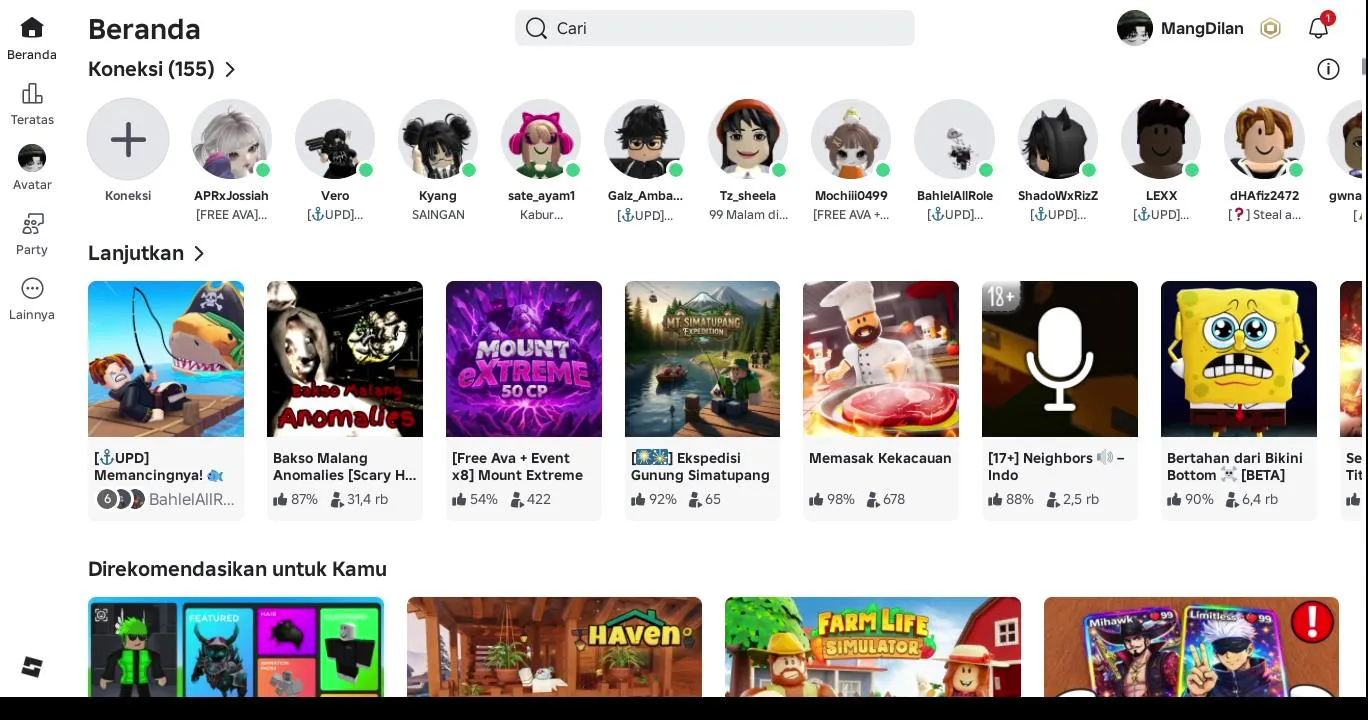1368x720 pixels.
Task: Open the Party sidebar icon
Action: [32, 223]
